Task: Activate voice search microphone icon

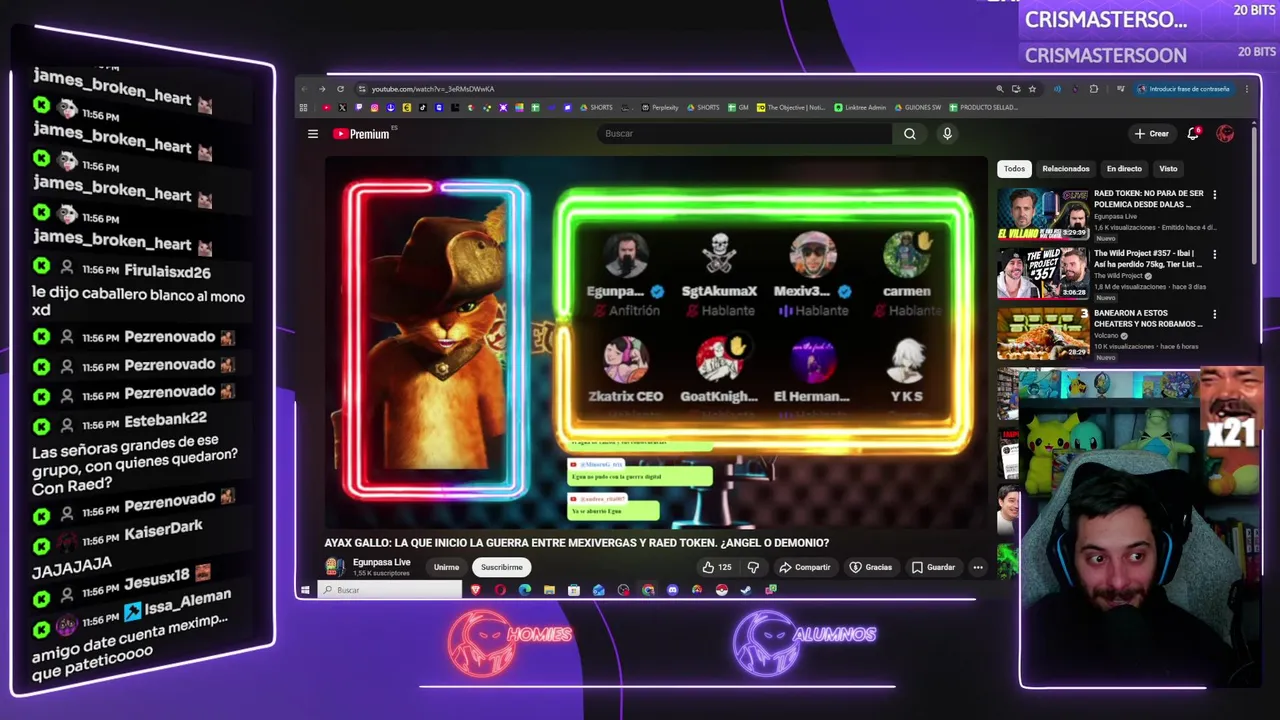Action: point(947,134)
